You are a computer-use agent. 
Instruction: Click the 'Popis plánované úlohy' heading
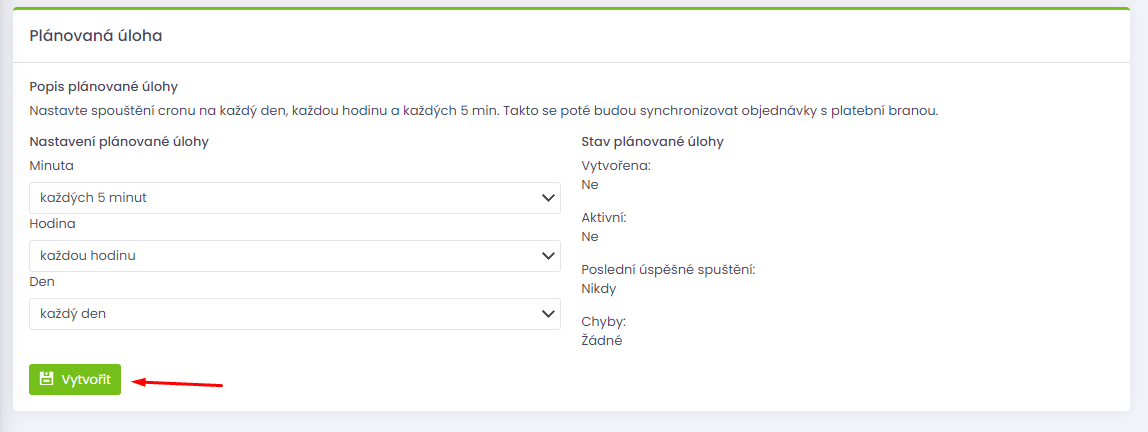click(104, 86)
